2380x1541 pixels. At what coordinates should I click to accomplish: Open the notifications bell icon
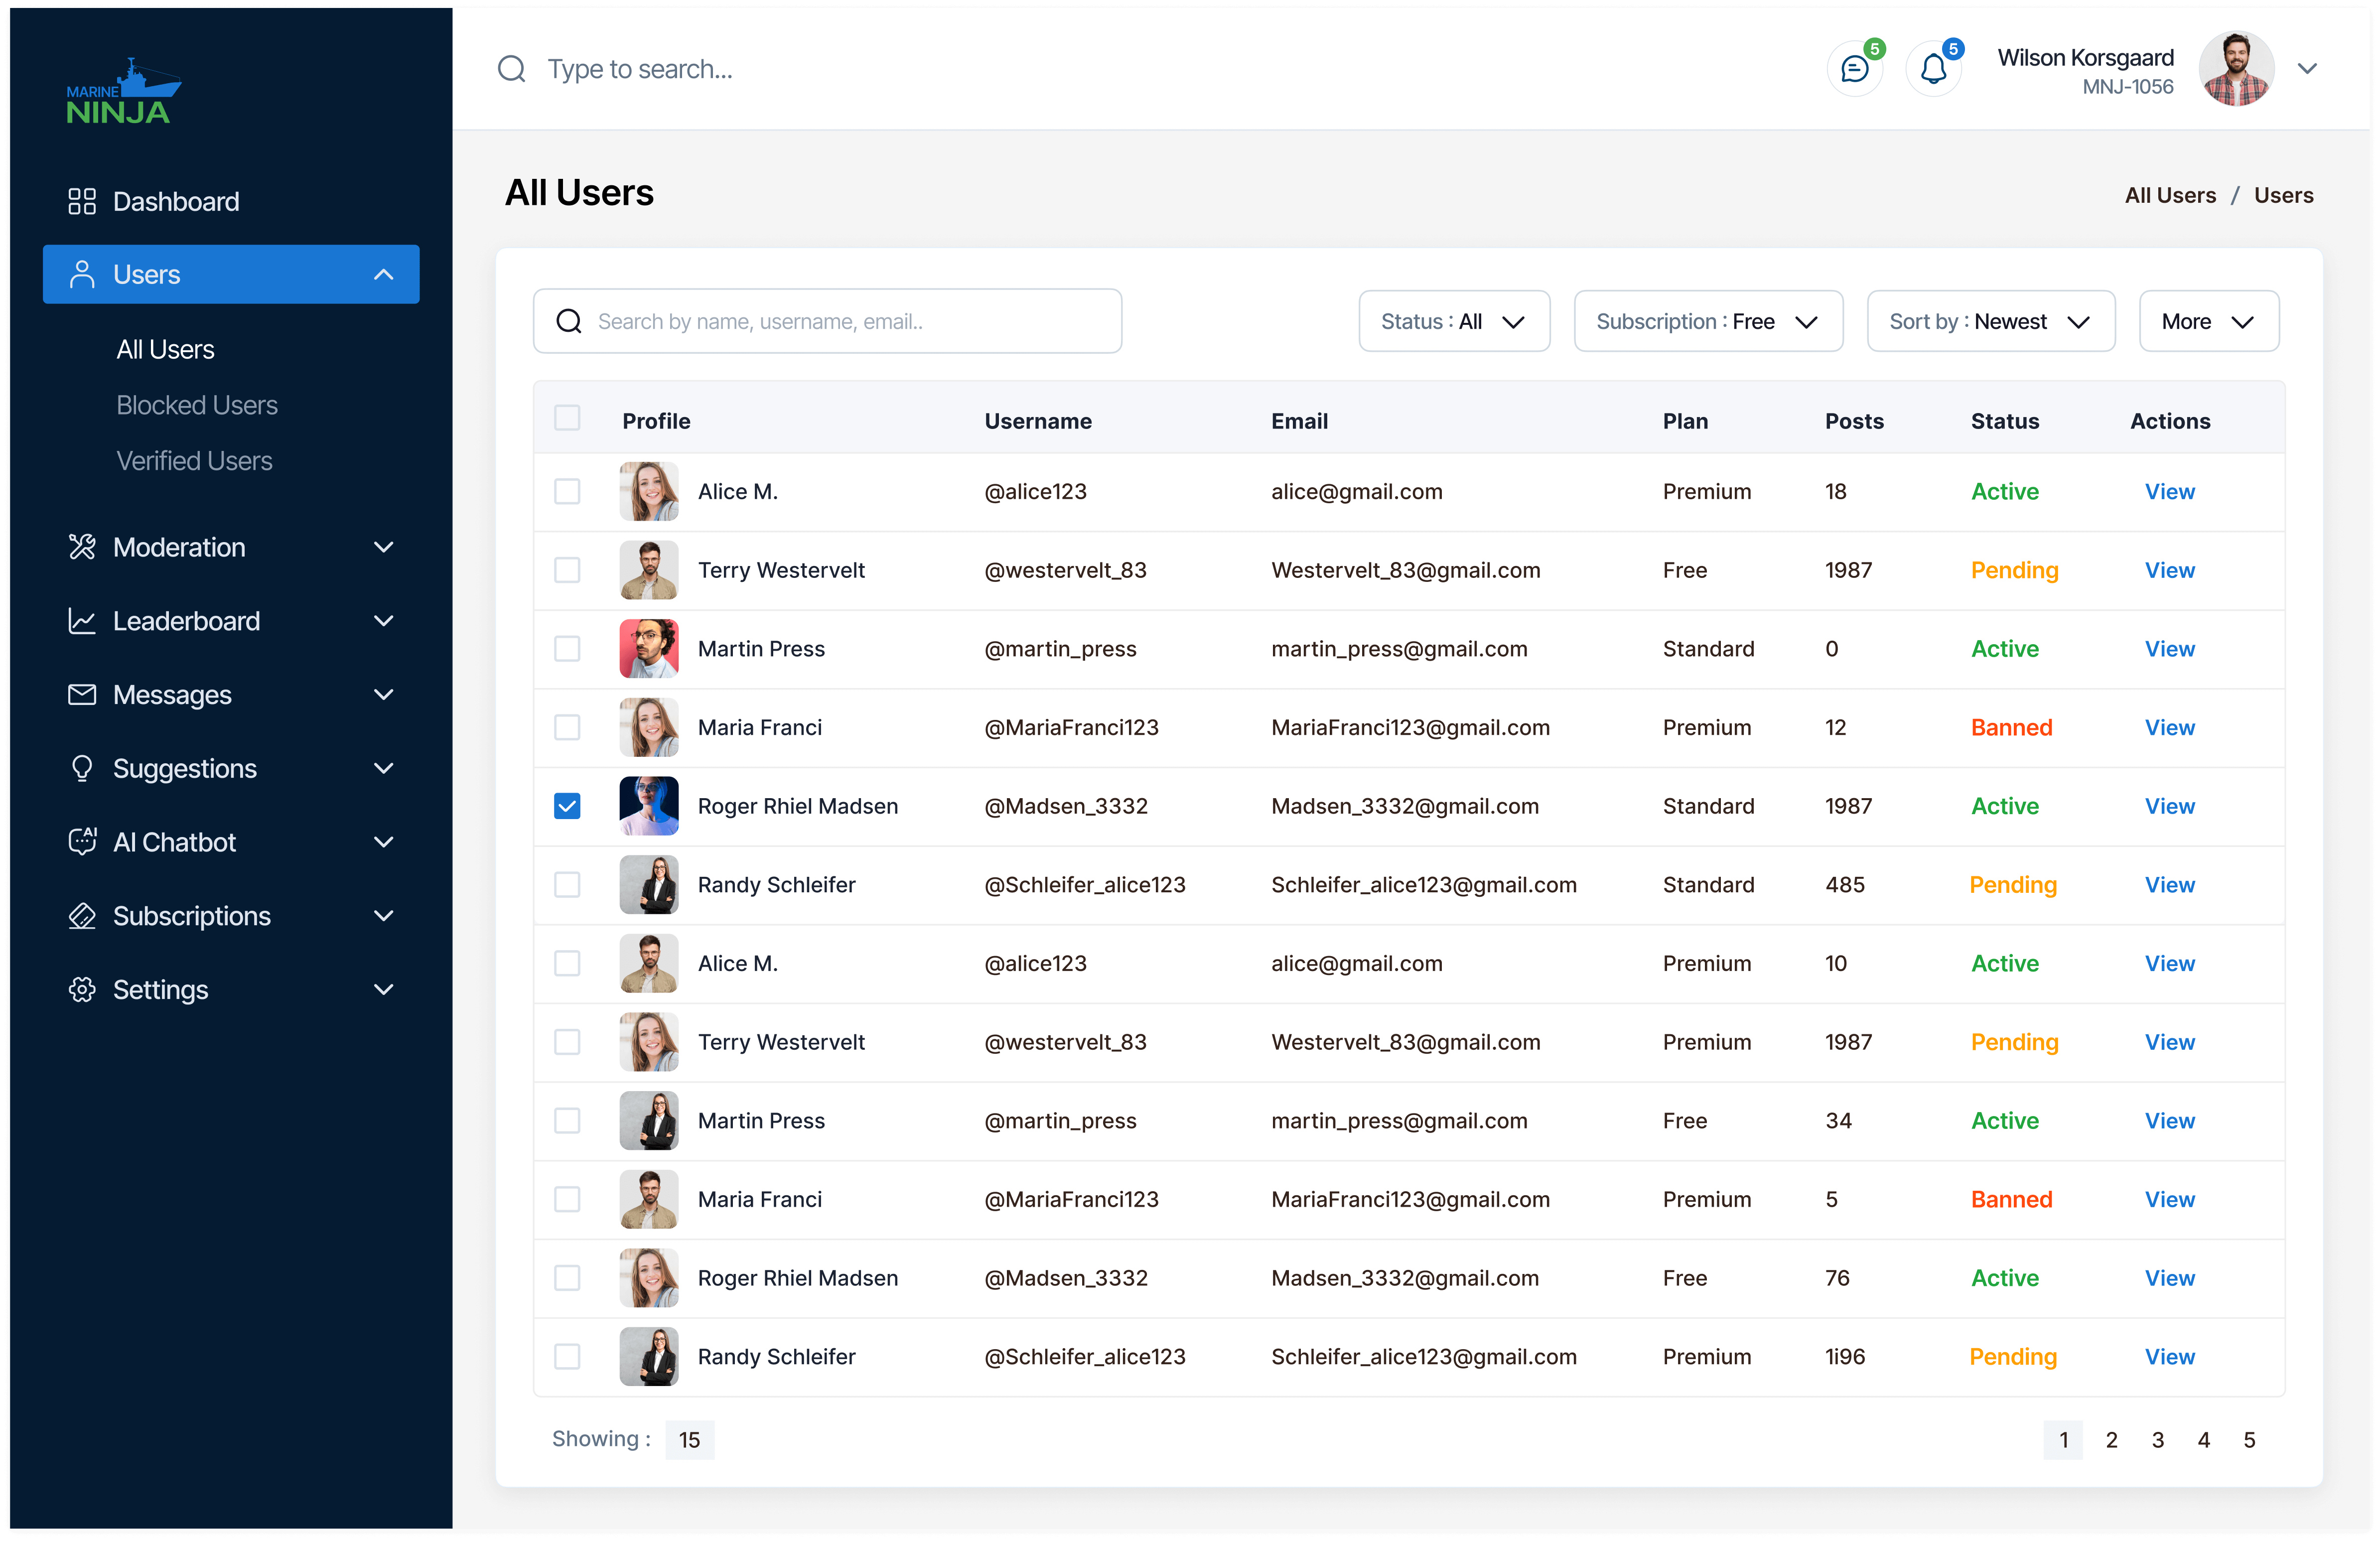pos(1933,69)
